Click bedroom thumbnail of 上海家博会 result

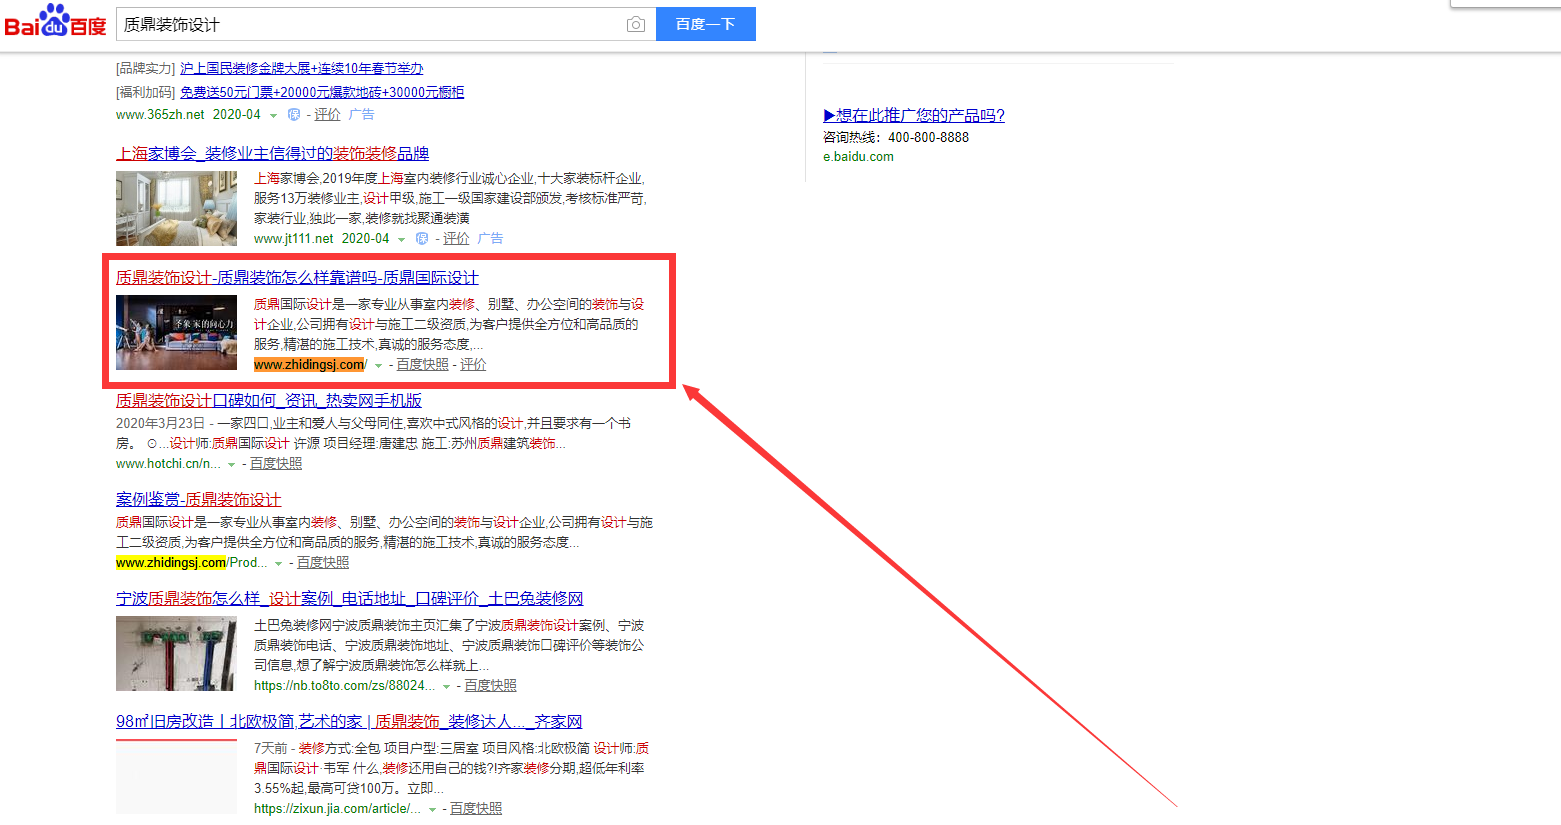tap(176, 208)
